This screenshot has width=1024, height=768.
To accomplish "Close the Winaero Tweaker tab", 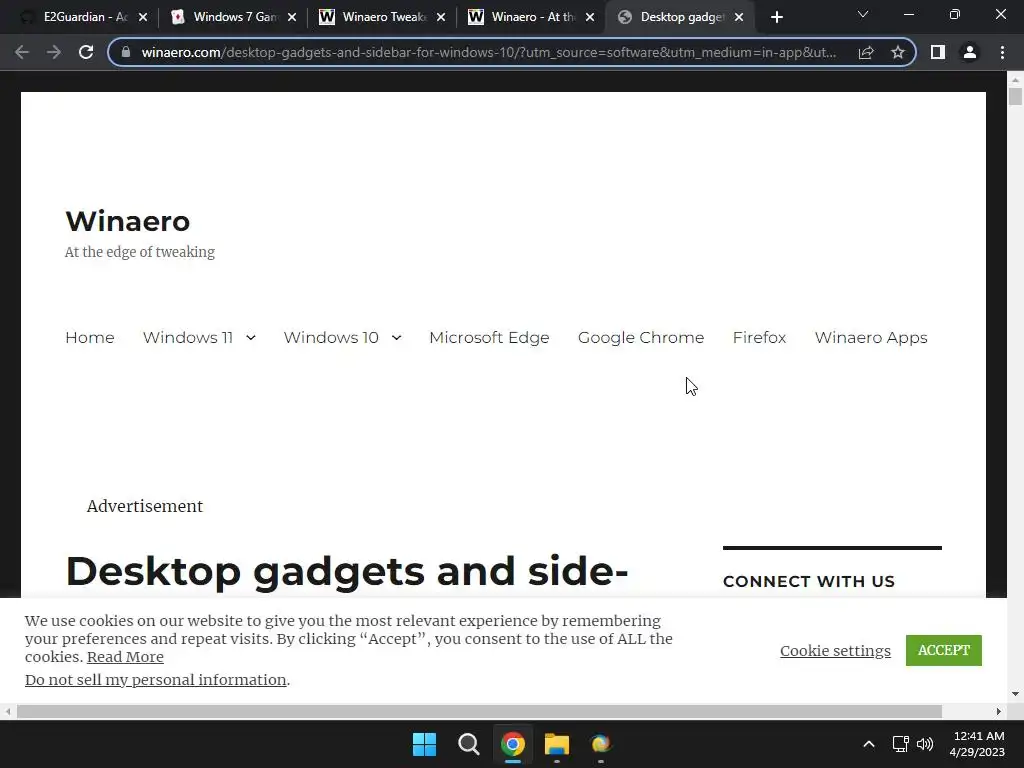I will [441, 17].
